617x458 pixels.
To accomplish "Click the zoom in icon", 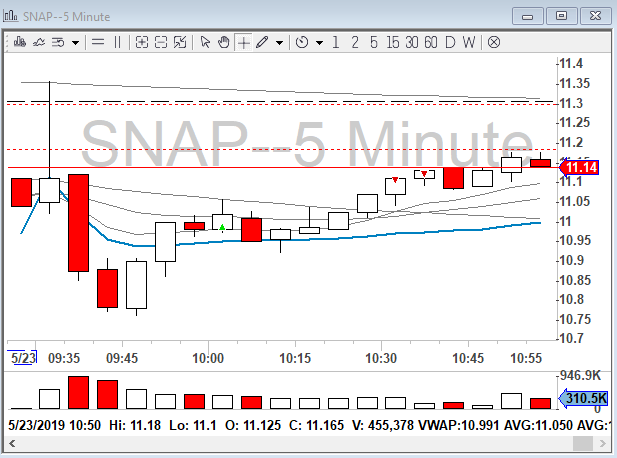I will coord(142,42).
